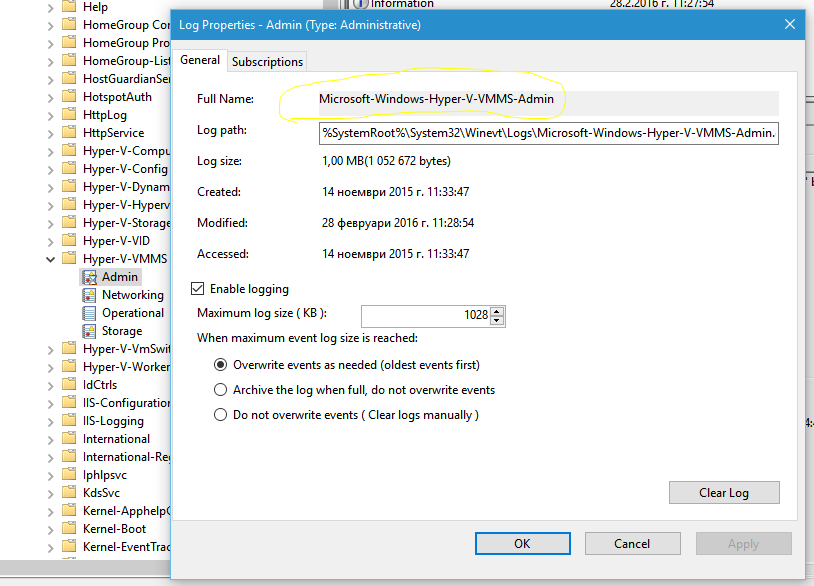
Task: Open the Operational log item
Action: pos(132,313)
